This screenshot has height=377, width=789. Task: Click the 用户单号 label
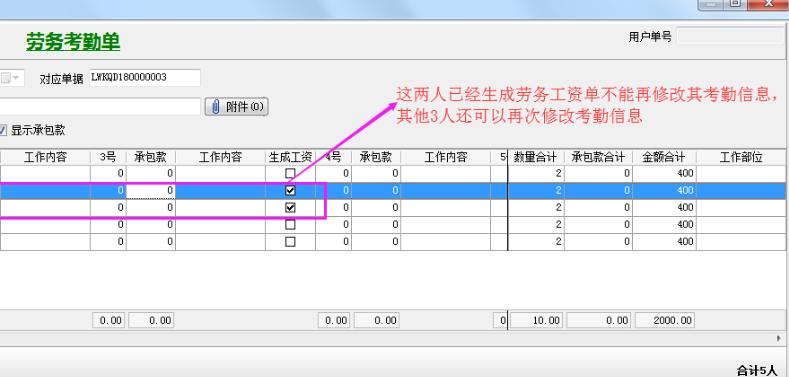[x=650, y=37]
